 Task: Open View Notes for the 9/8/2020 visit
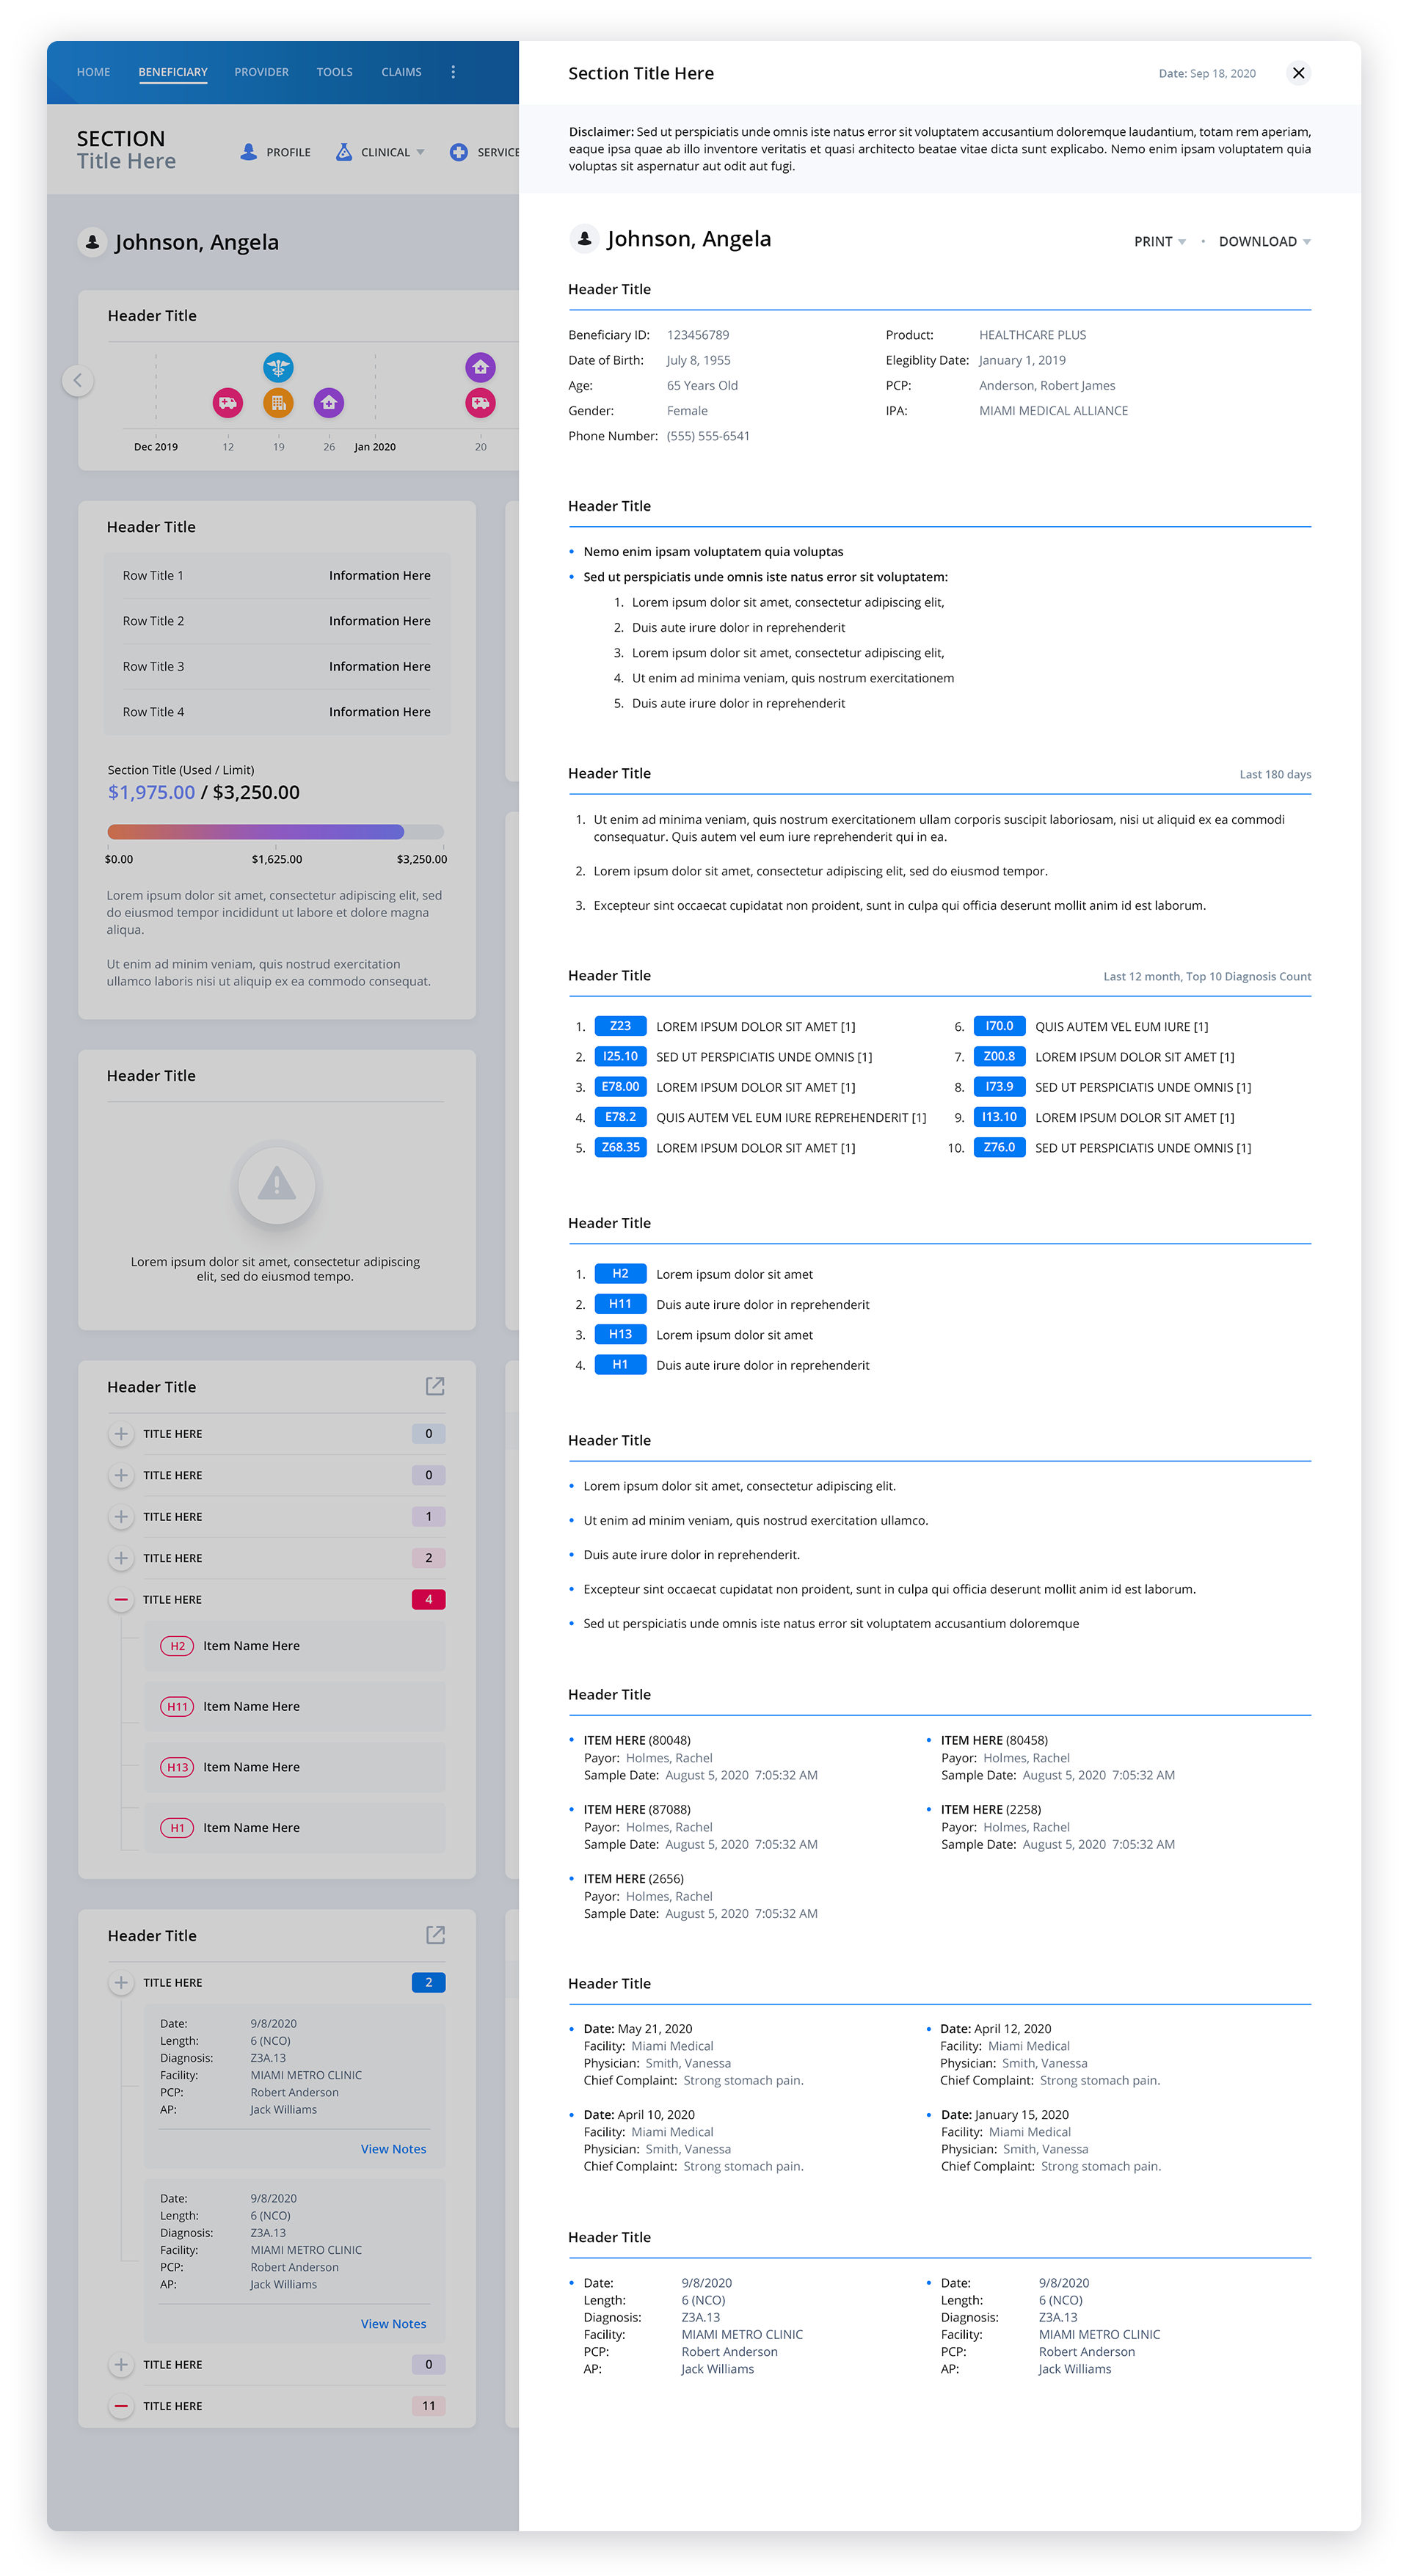coord(393,2148)
